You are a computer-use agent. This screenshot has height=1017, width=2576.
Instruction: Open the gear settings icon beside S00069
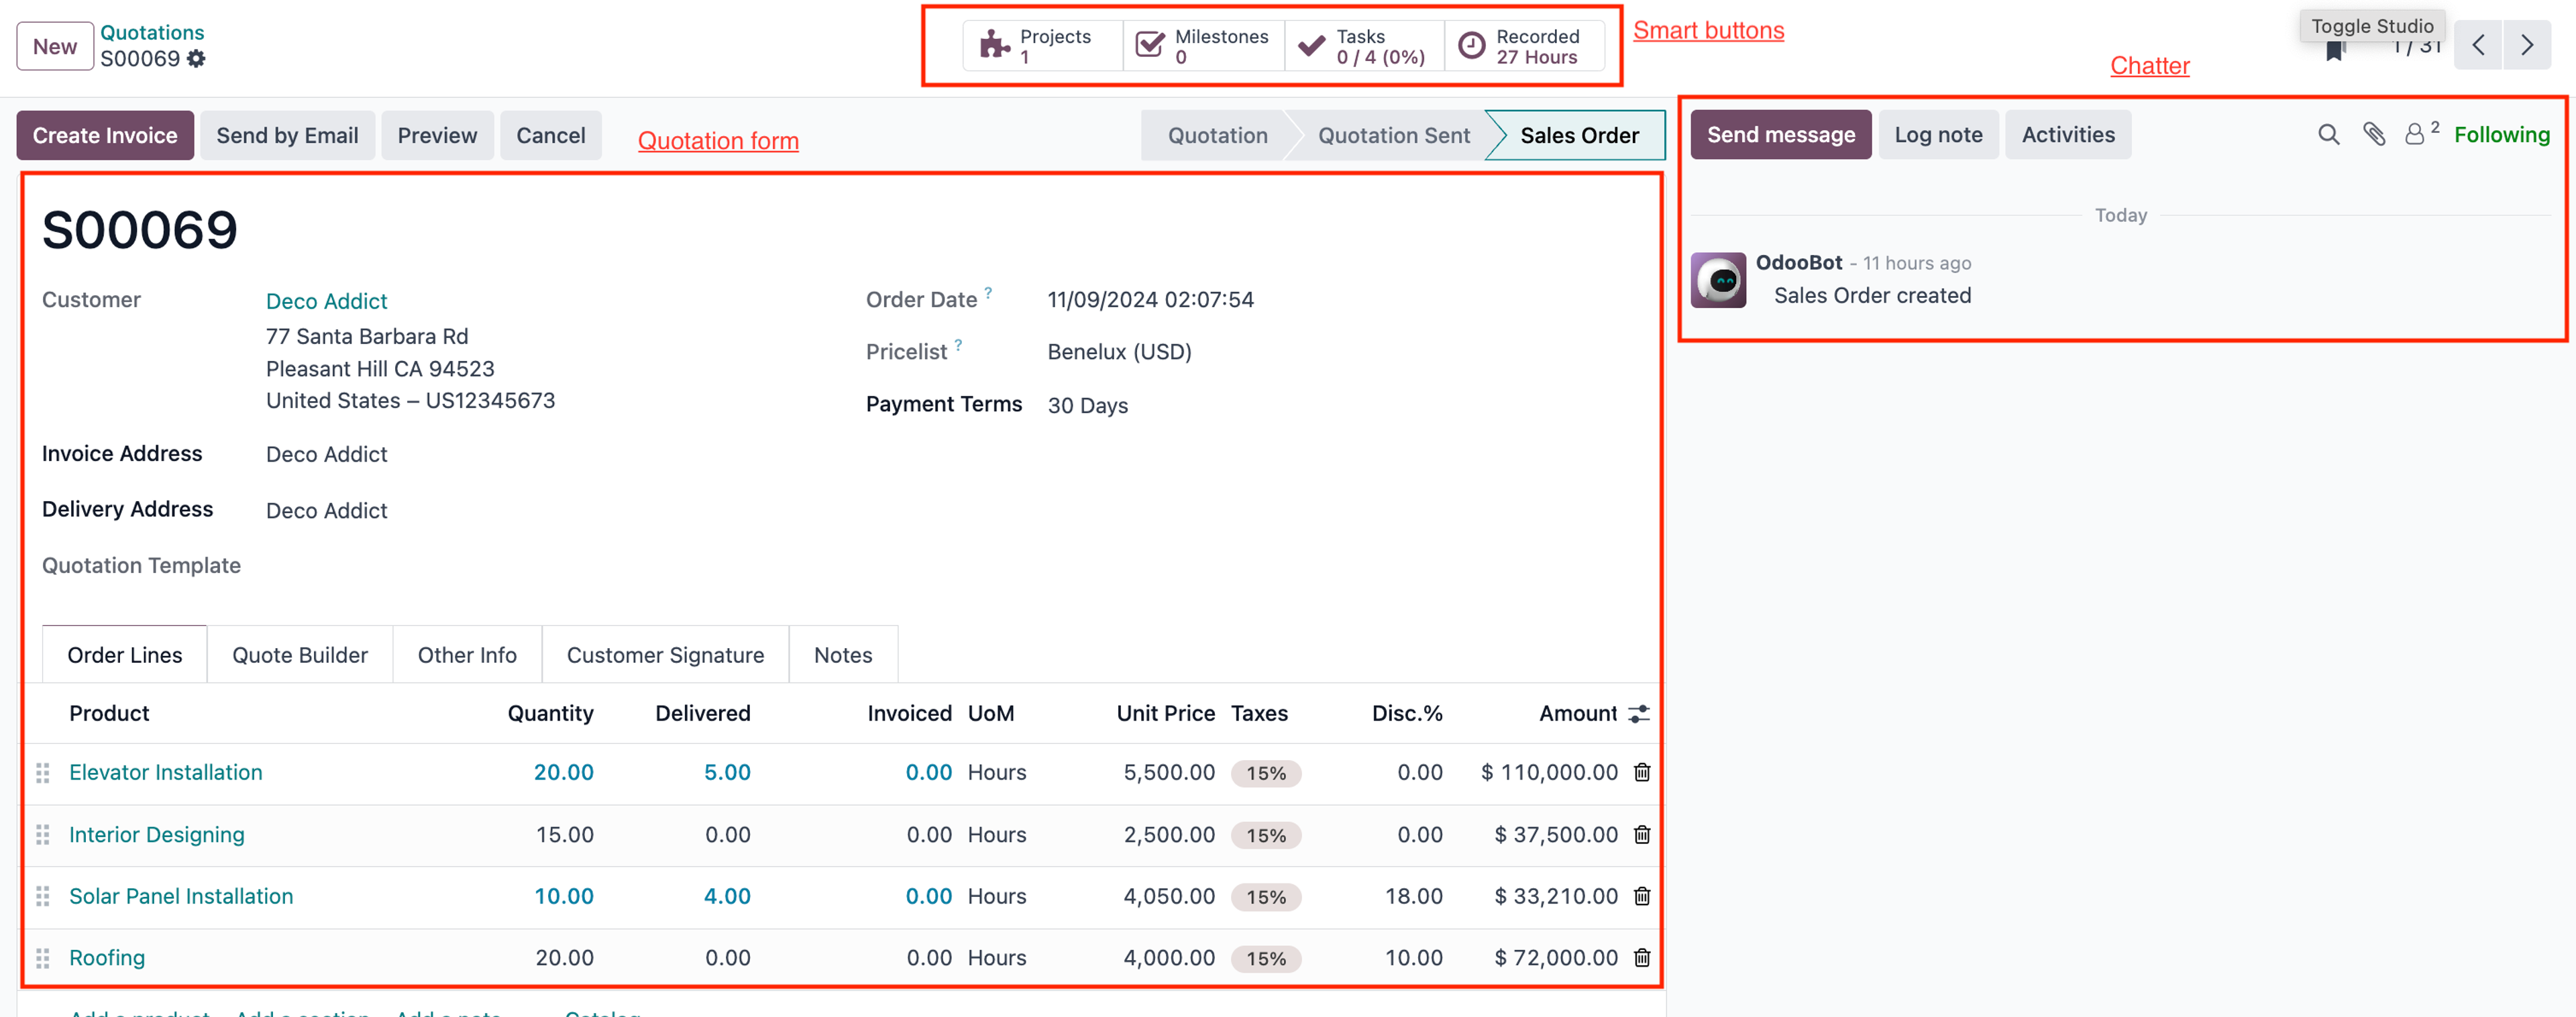click(197, 59)
